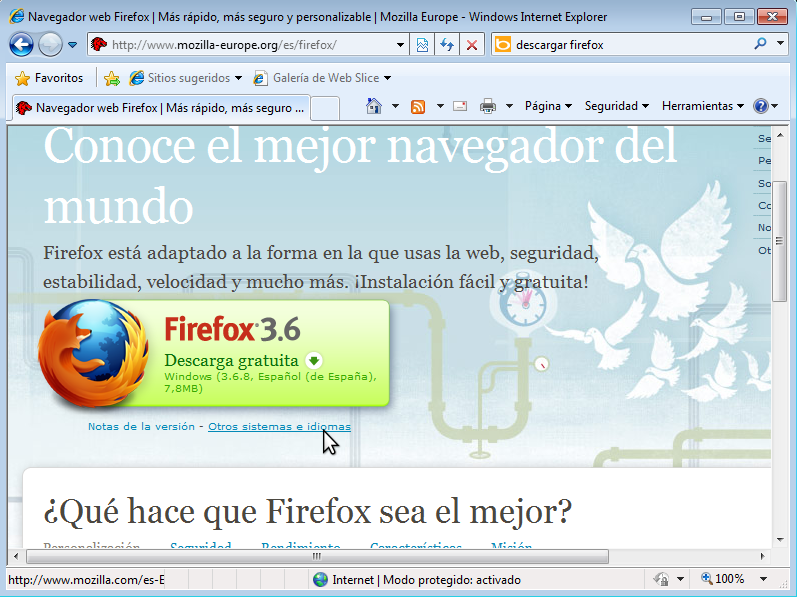Click Add to Favorites Bar icon
The width and height of the screenshot is (797, 597).
[111, 78]
